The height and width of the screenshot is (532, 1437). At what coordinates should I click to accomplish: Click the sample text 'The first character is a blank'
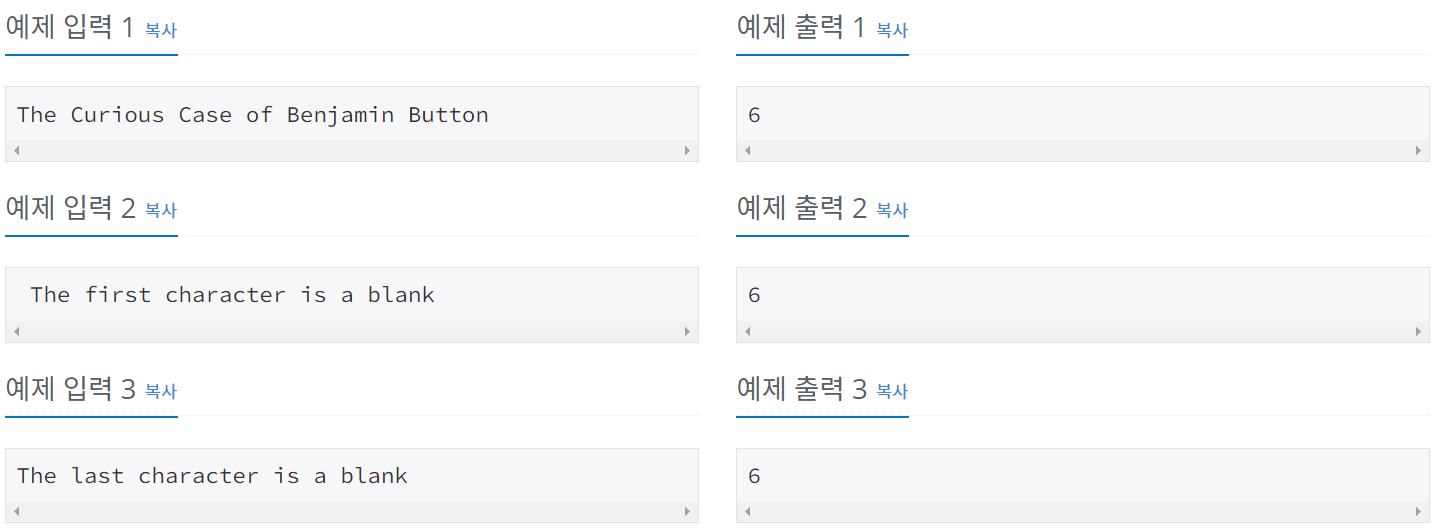pos(233,295)
